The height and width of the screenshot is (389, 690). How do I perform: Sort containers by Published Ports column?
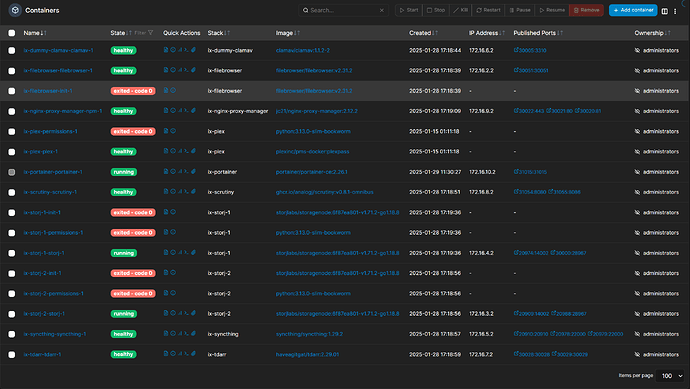point(538,33)
